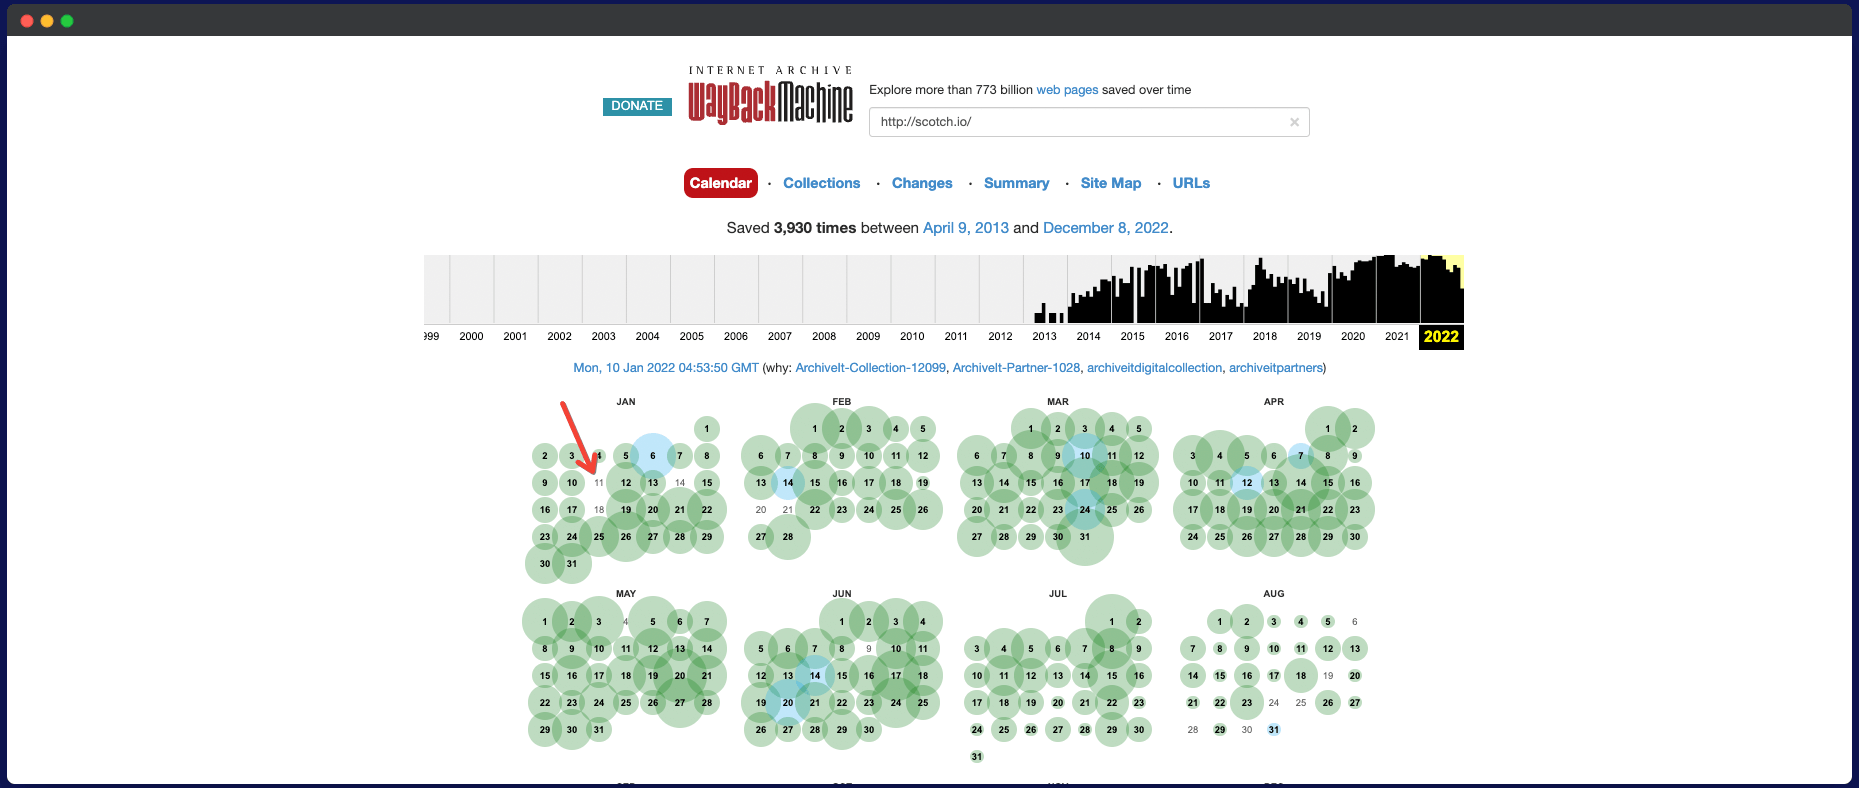Go to the Summary tab
Viewport: 1859px width, 788px height.
pyautogui.click(x=1016, y=183)
